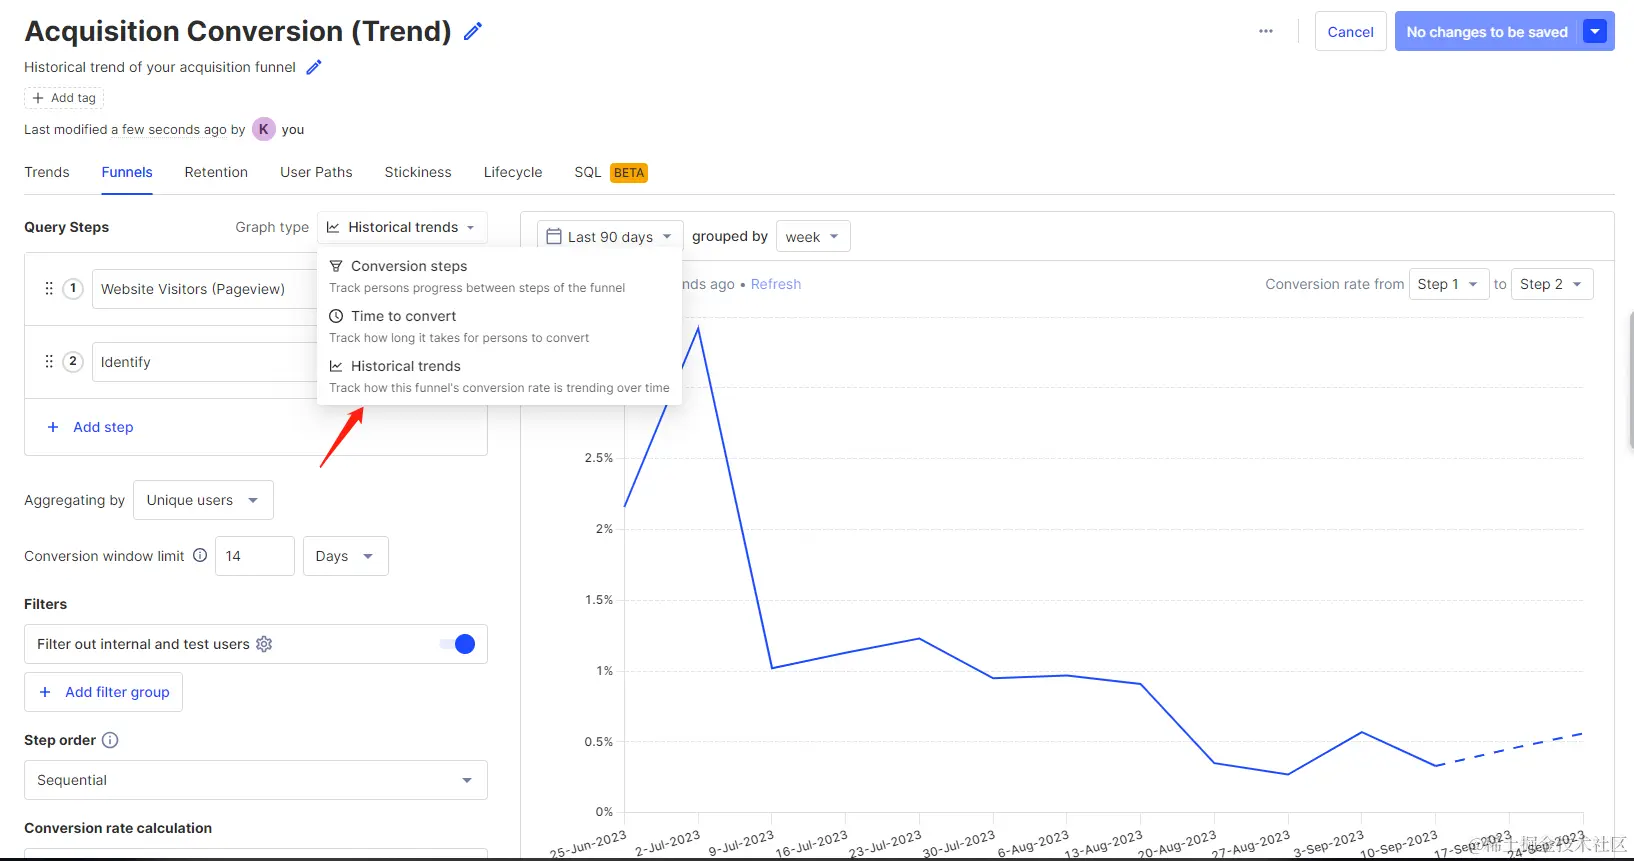Screen dimensions: 1634x861
Task: Click the funnel icon beside Conversion steps
Action: pyautogui.click(x=336, y=266)
